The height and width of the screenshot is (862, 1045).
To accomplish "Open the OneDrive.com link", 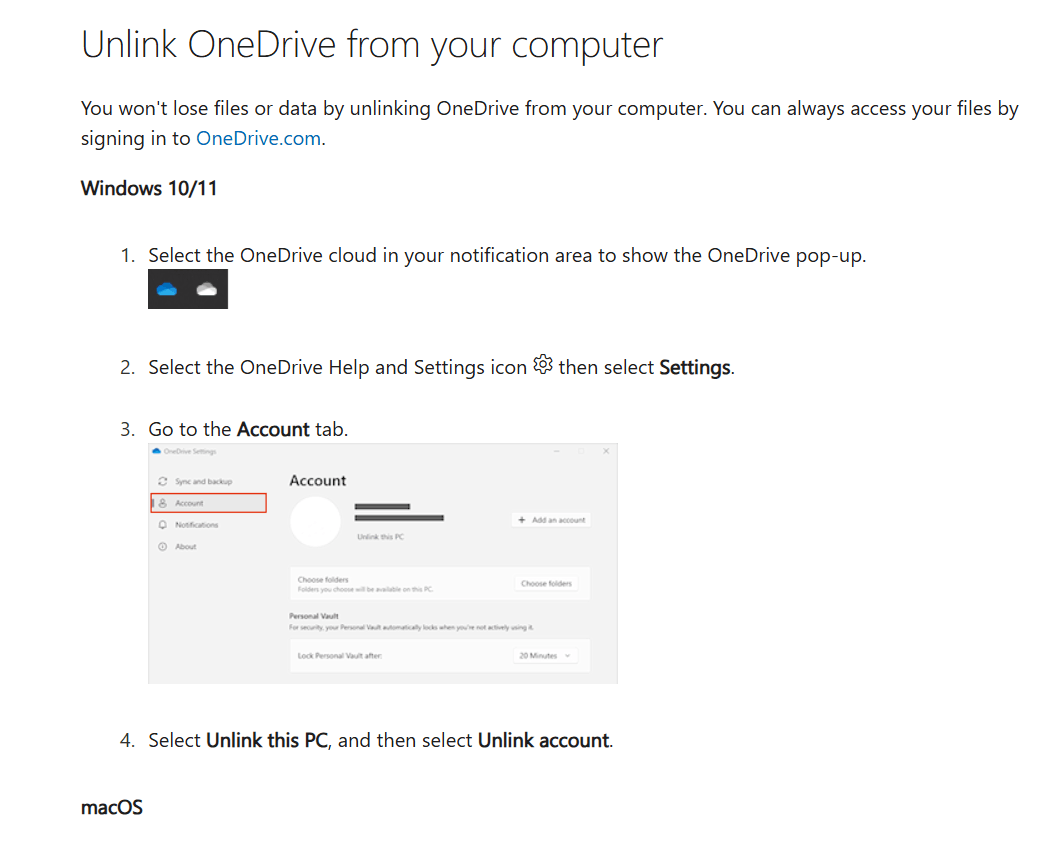I will click(259, 138).
